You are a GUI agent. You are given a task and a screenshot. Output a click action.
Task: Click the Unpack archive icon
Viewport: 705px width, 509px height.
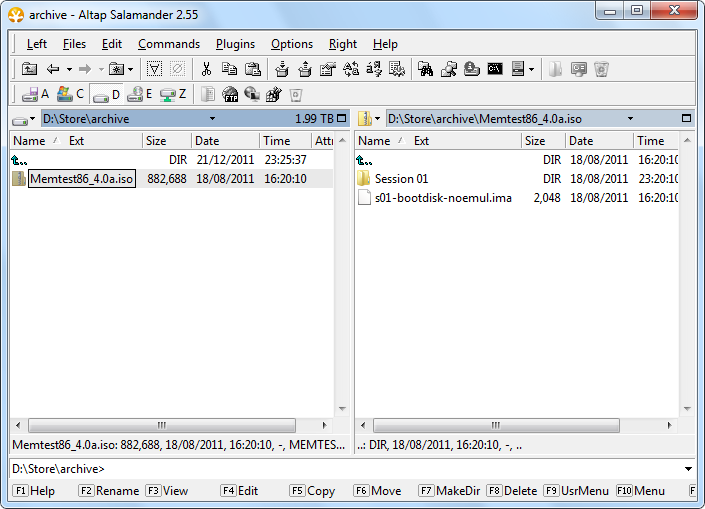[305, 69]
